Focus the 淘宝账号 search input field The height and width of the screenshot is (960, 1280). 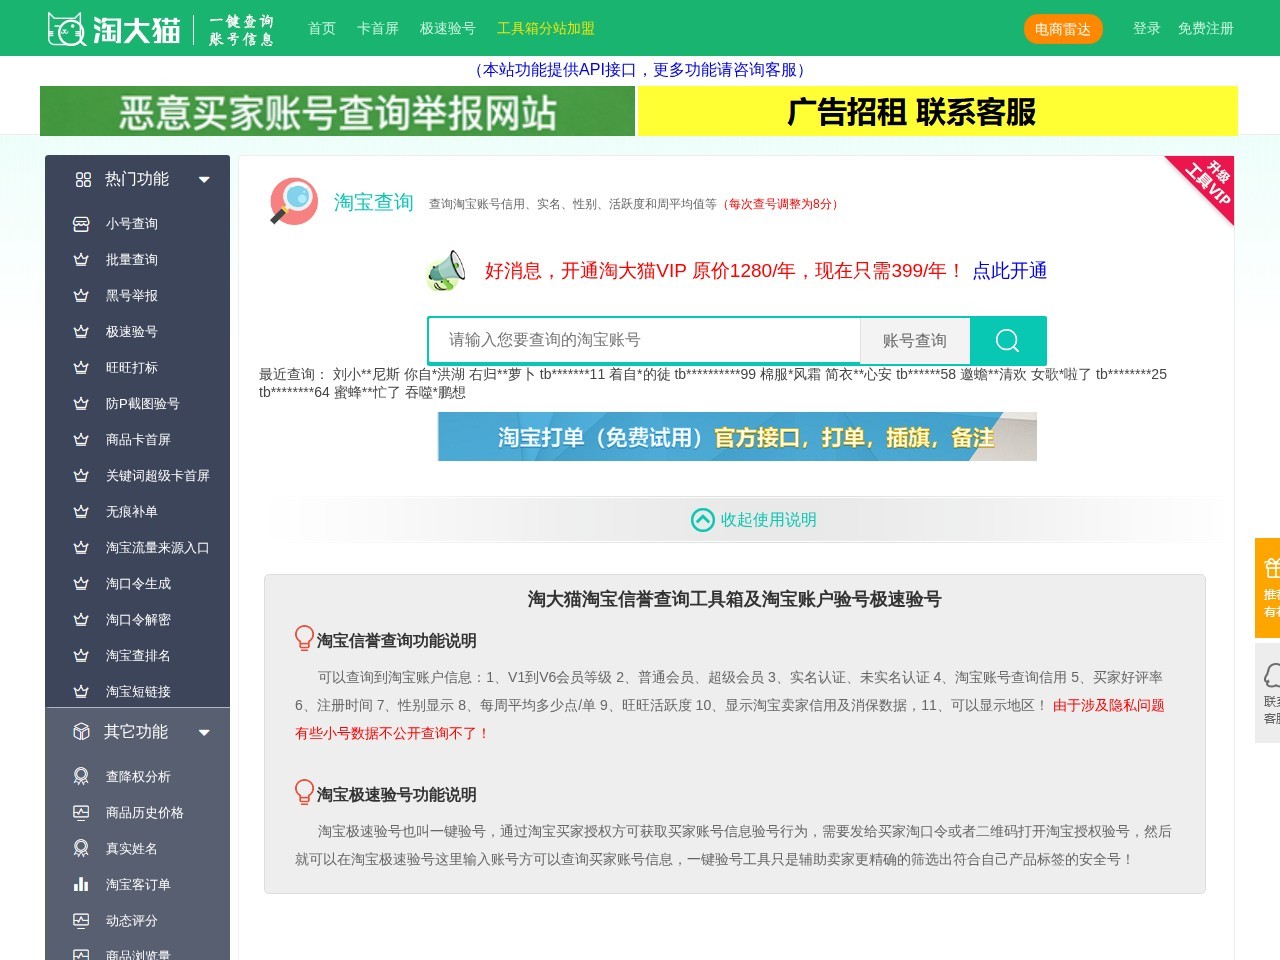coord(644,341)
